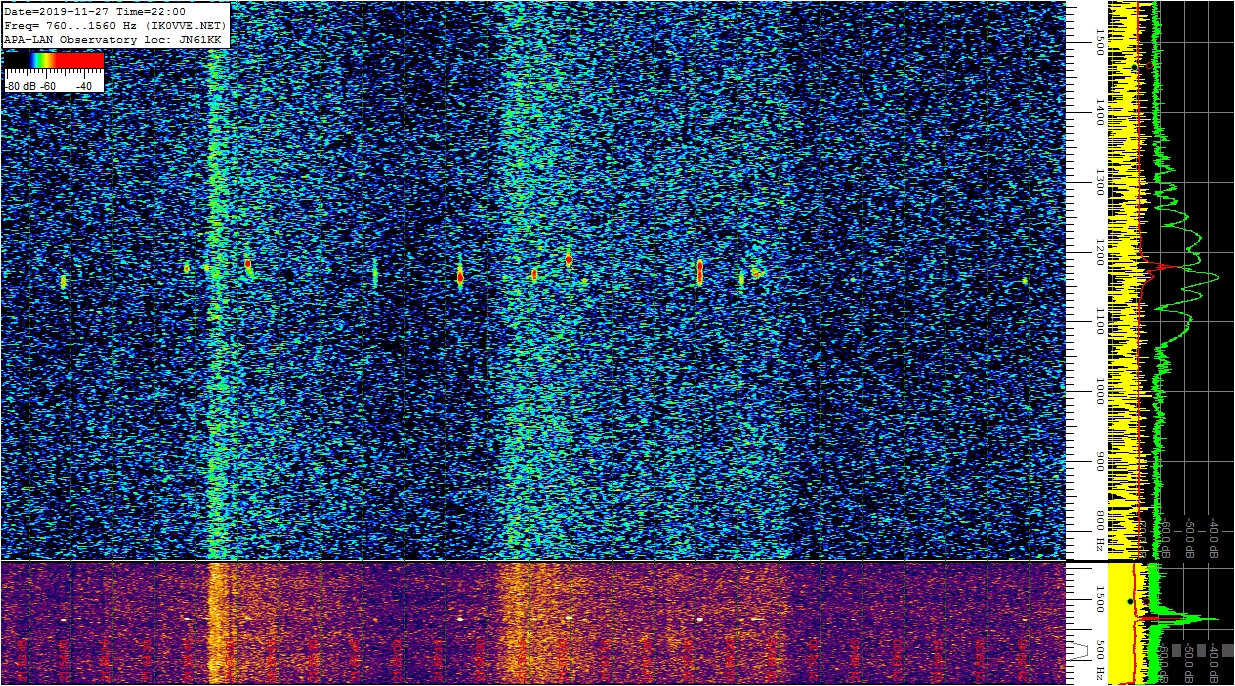Image resolution: width=1235 pixels, height=686 pixels.
Task: Click the -60.0 dB label in the upper spectrum graph
Action: click(x=1165, y=538)
